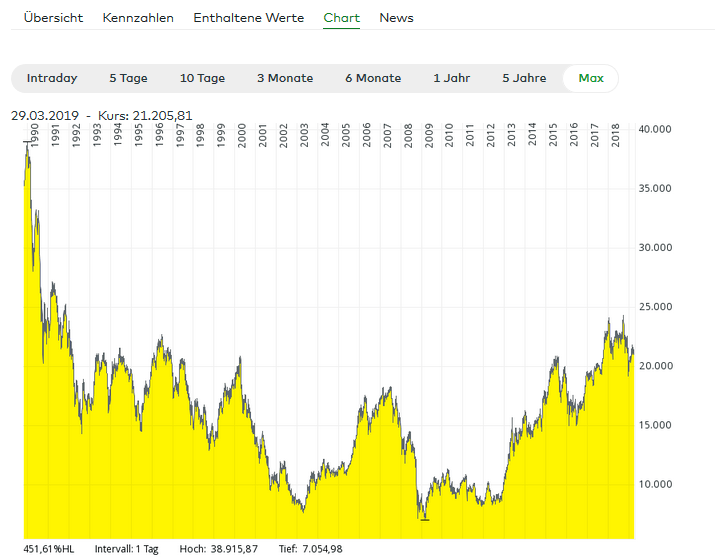715x560 pixels.
Task: Click the 2018 year axis label
Action: pyautogui.click(x=616, y=135)
